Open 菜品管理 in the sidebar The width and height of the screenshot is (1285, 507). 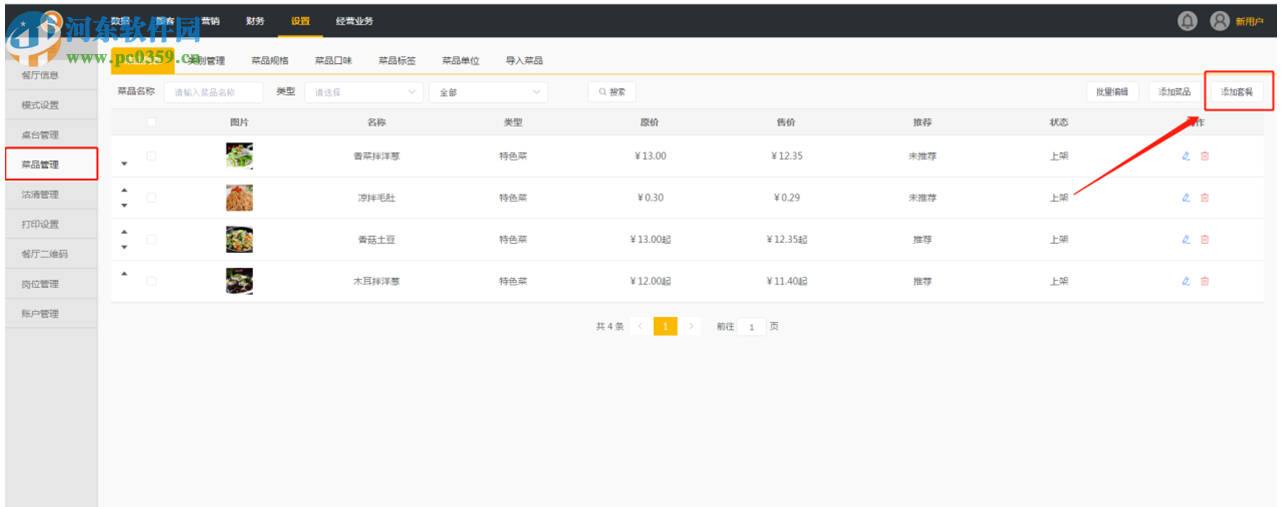click(x=51, y=164)
